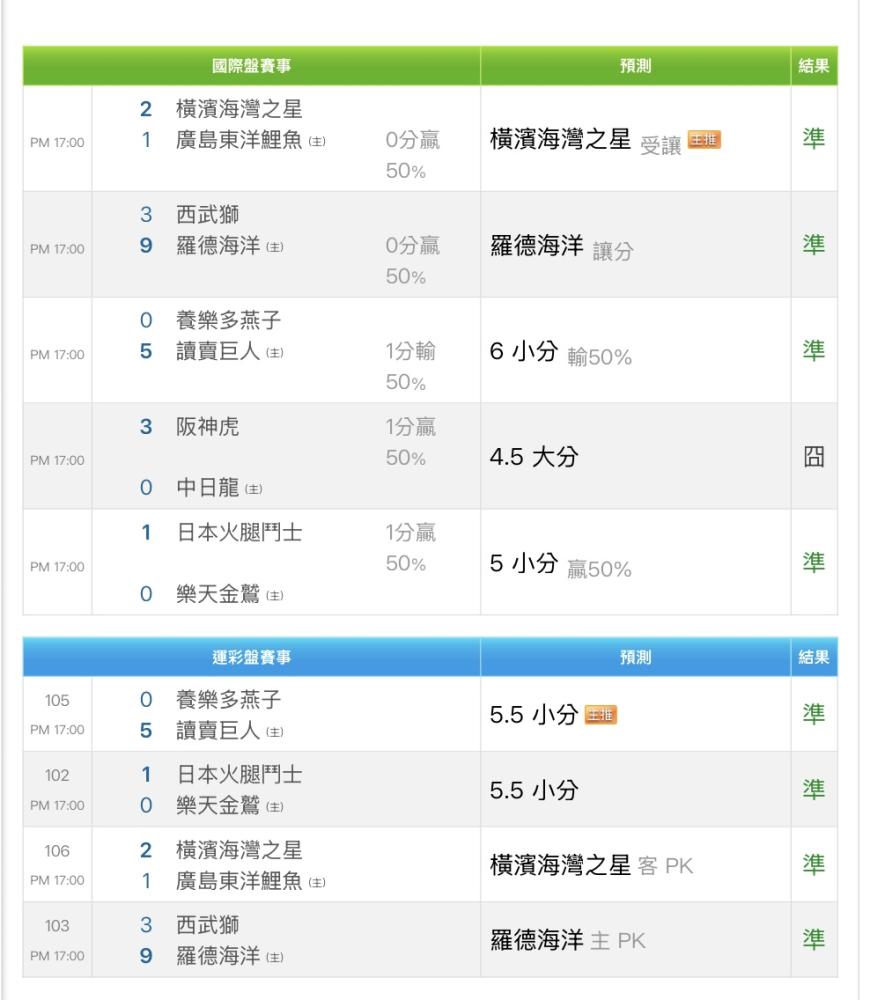Screen dimensions: 870x1000
Task: Click the 囧 result icon in 阪神虎 row
Action: click(814, 458)
